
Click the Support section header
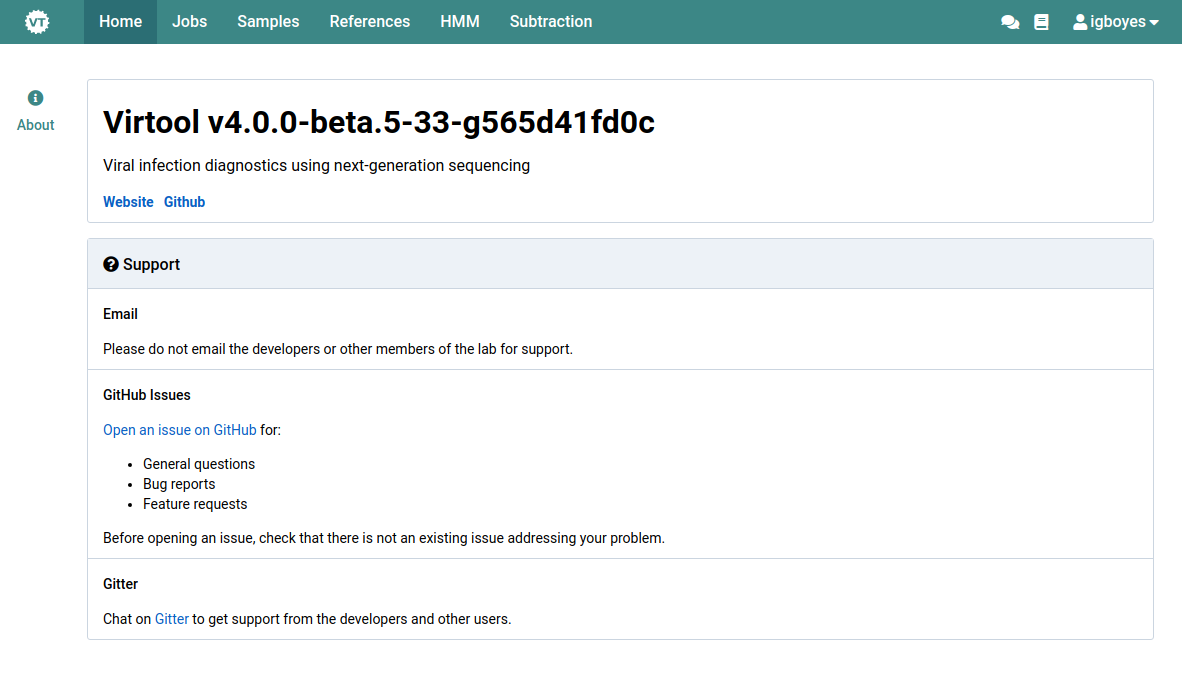click(x=150, y=263)
